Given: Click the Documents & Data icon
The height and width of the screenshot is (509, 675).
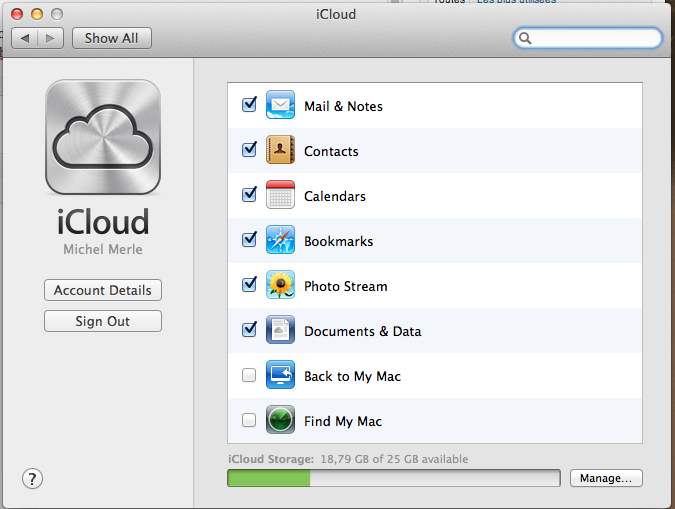Looking at the screenshot, I should (280, 330).
